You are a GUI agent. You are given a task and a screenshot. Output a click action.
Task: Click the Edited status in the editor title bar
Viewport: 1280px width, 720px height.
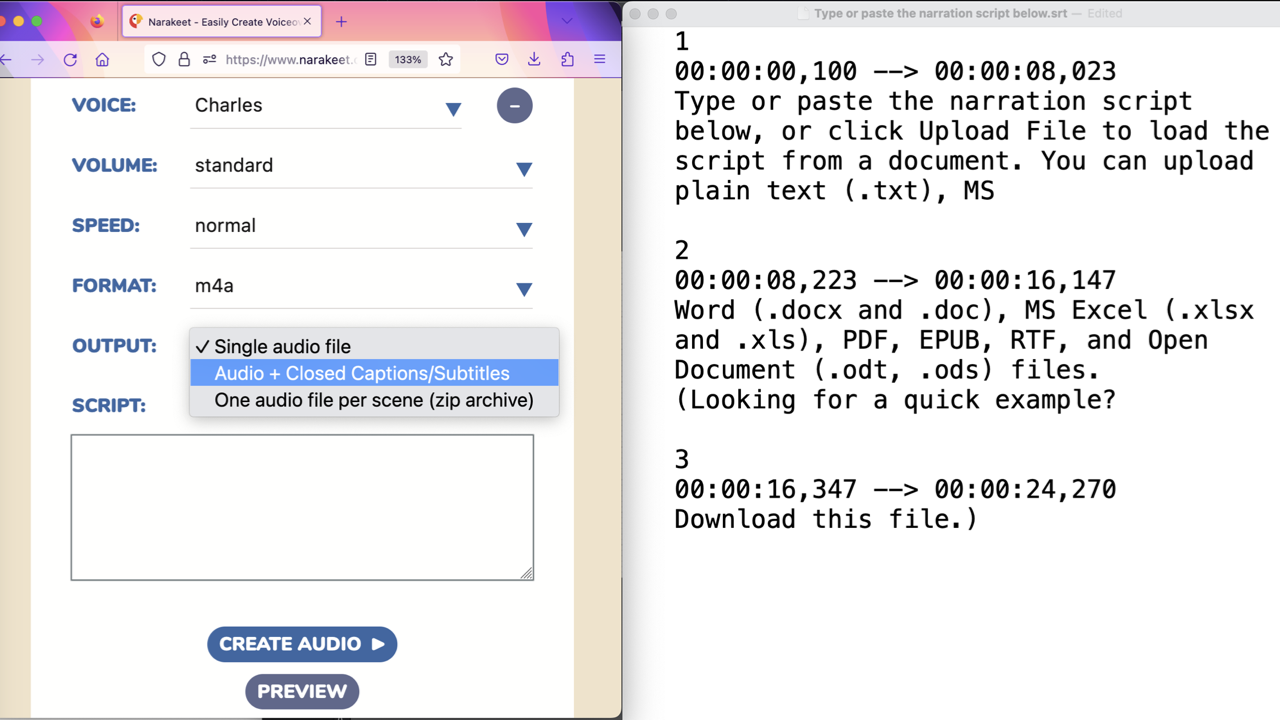(x=1103, y=13)
